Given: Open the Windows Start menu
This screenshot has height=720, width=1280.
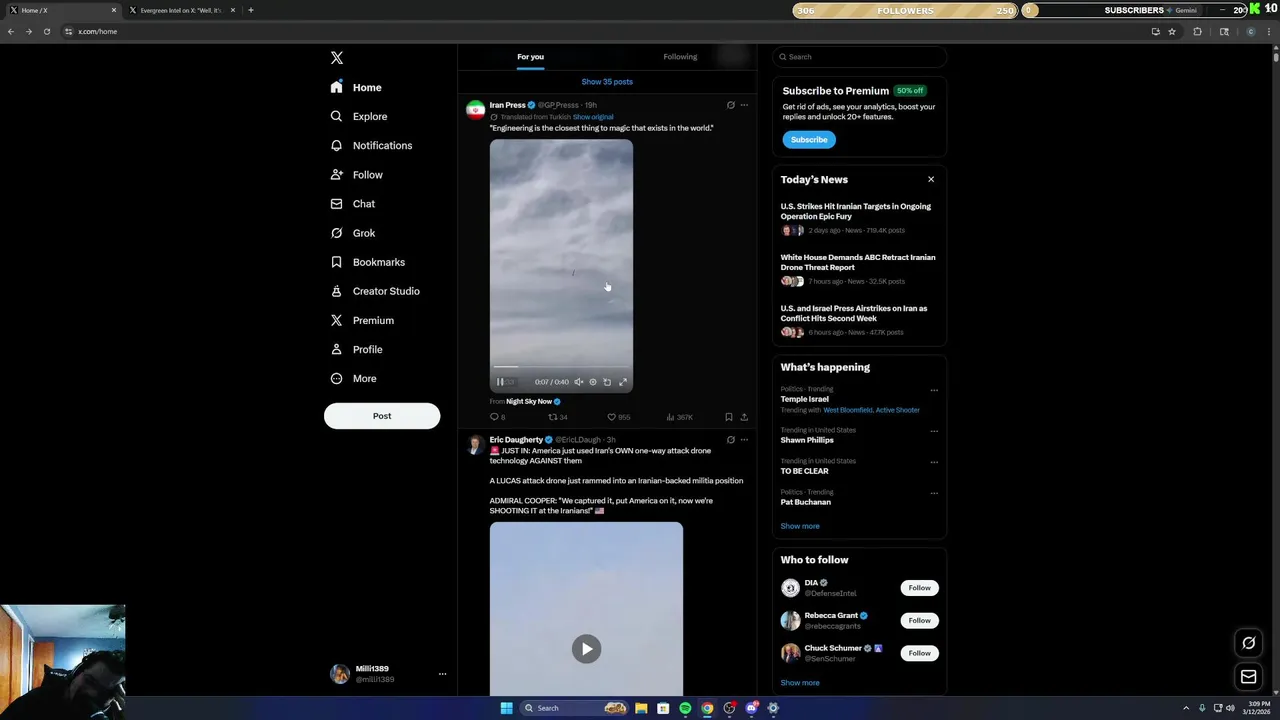Looking at the screenshot, I should coord(507,708).
